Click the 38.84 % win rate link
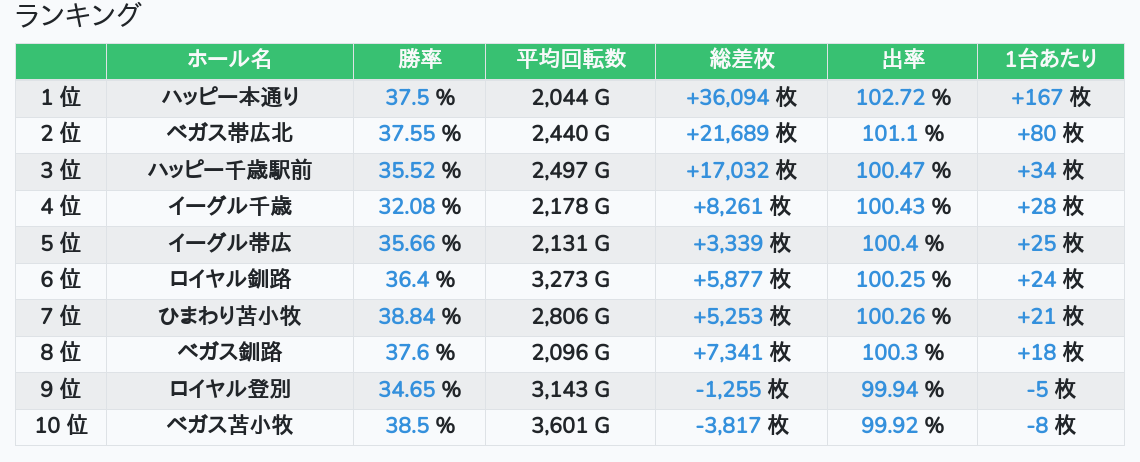Viewport: 1140px width, 462px height. (x=407, y=317)
